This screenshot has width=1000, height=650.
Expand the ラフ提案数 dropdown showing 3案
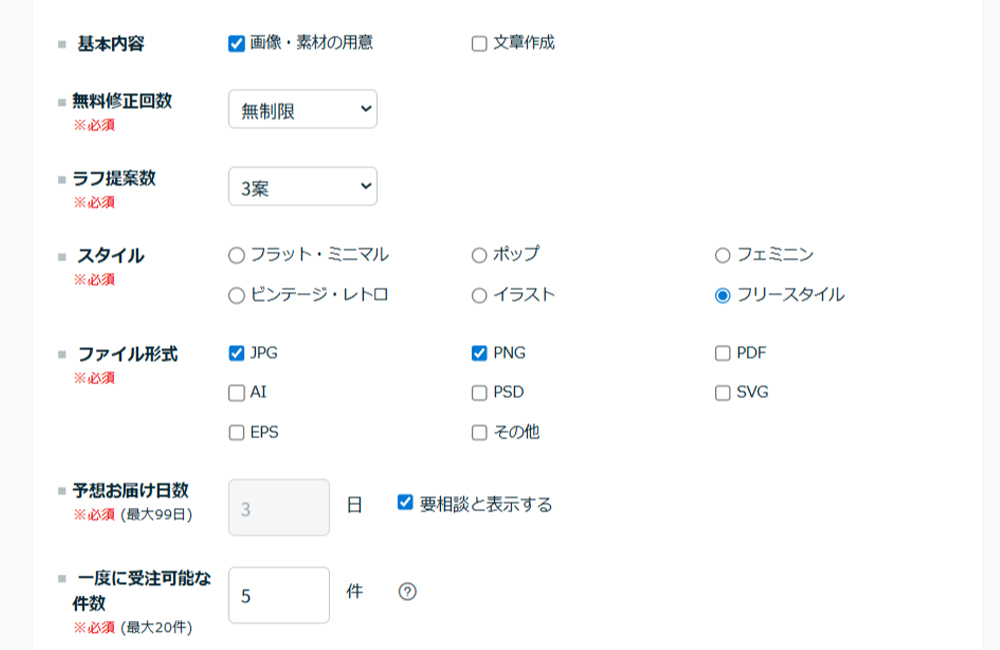click(303, 186)
